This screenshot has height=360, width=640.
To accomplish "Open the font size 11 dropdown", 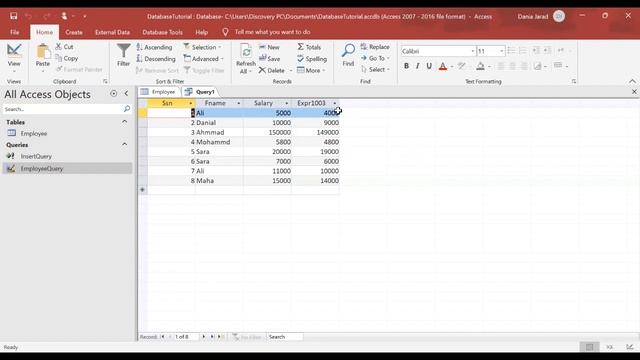I will pos(502,51).
